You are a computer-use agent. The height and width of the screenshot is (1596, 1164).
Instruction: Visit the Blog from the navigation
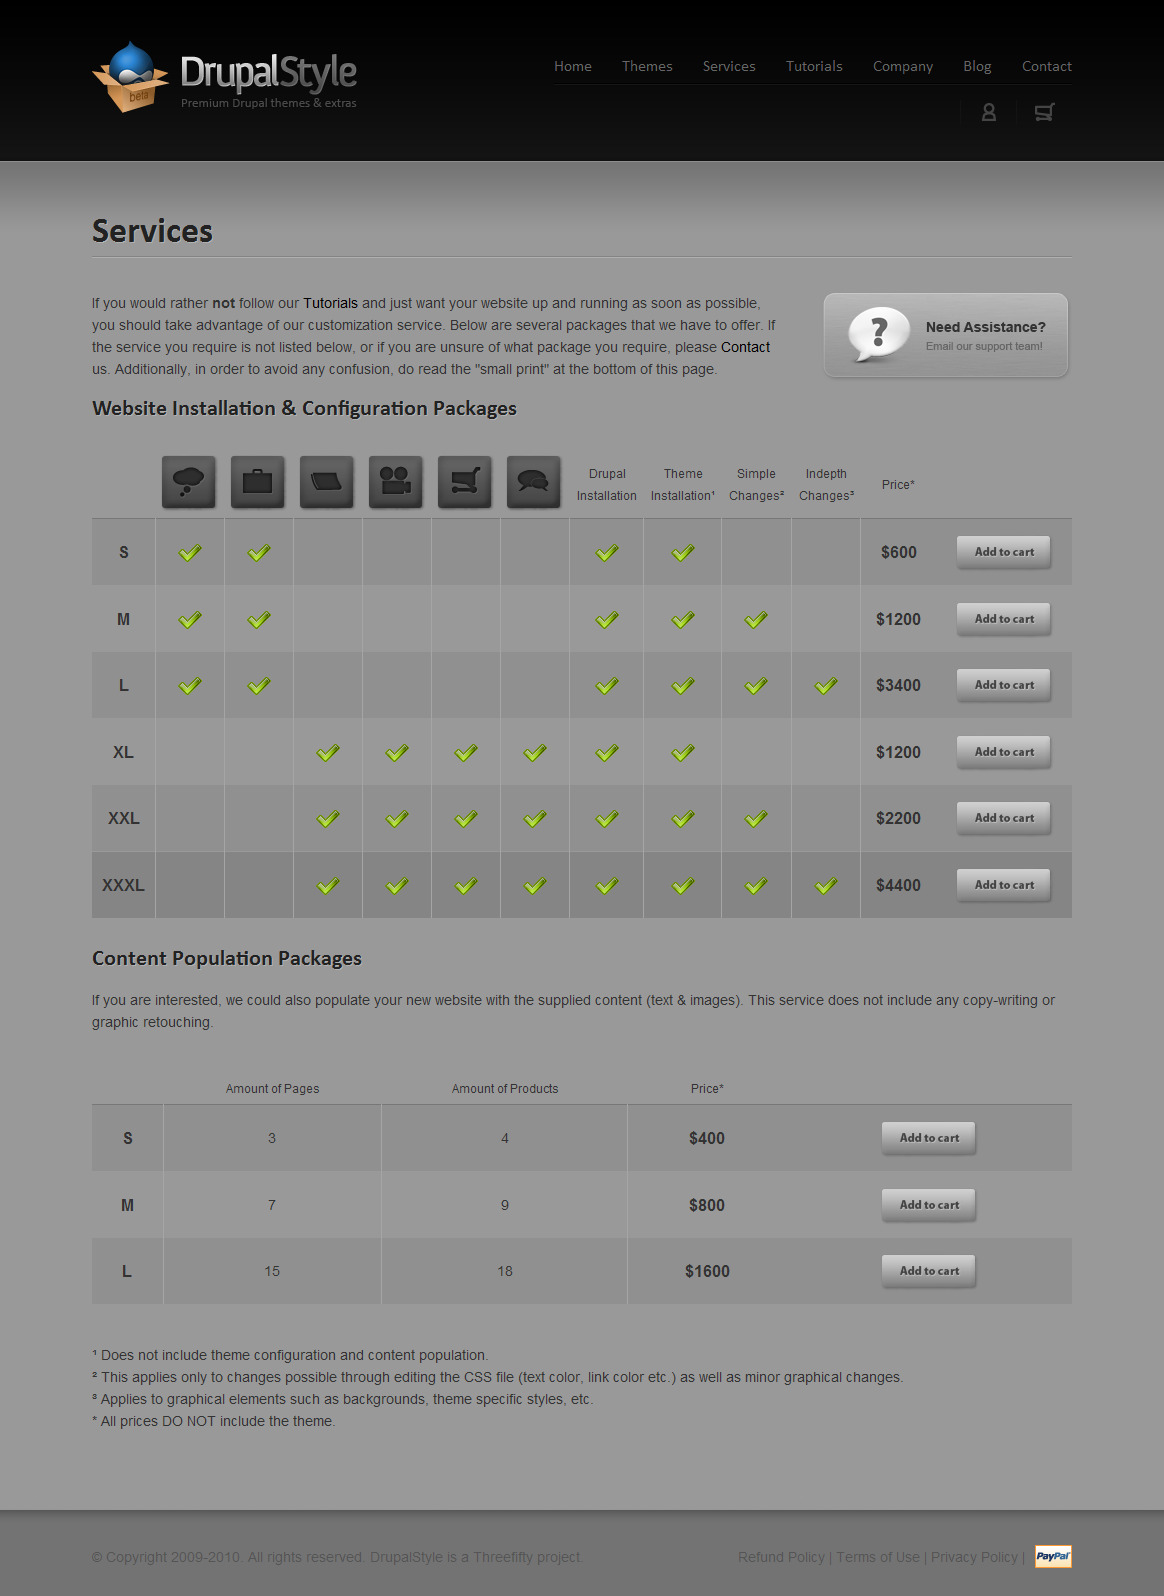[x=977, y=66]
